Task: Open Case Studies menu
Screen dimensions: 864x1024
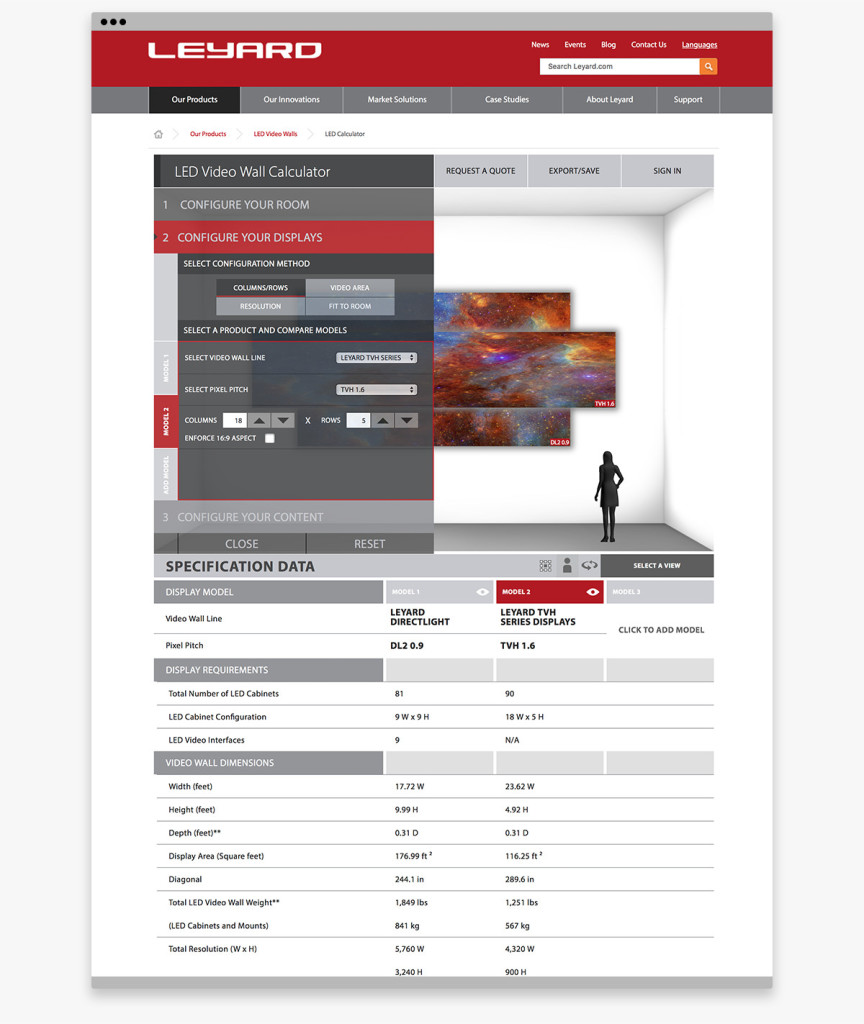Action: click(507, 100)
